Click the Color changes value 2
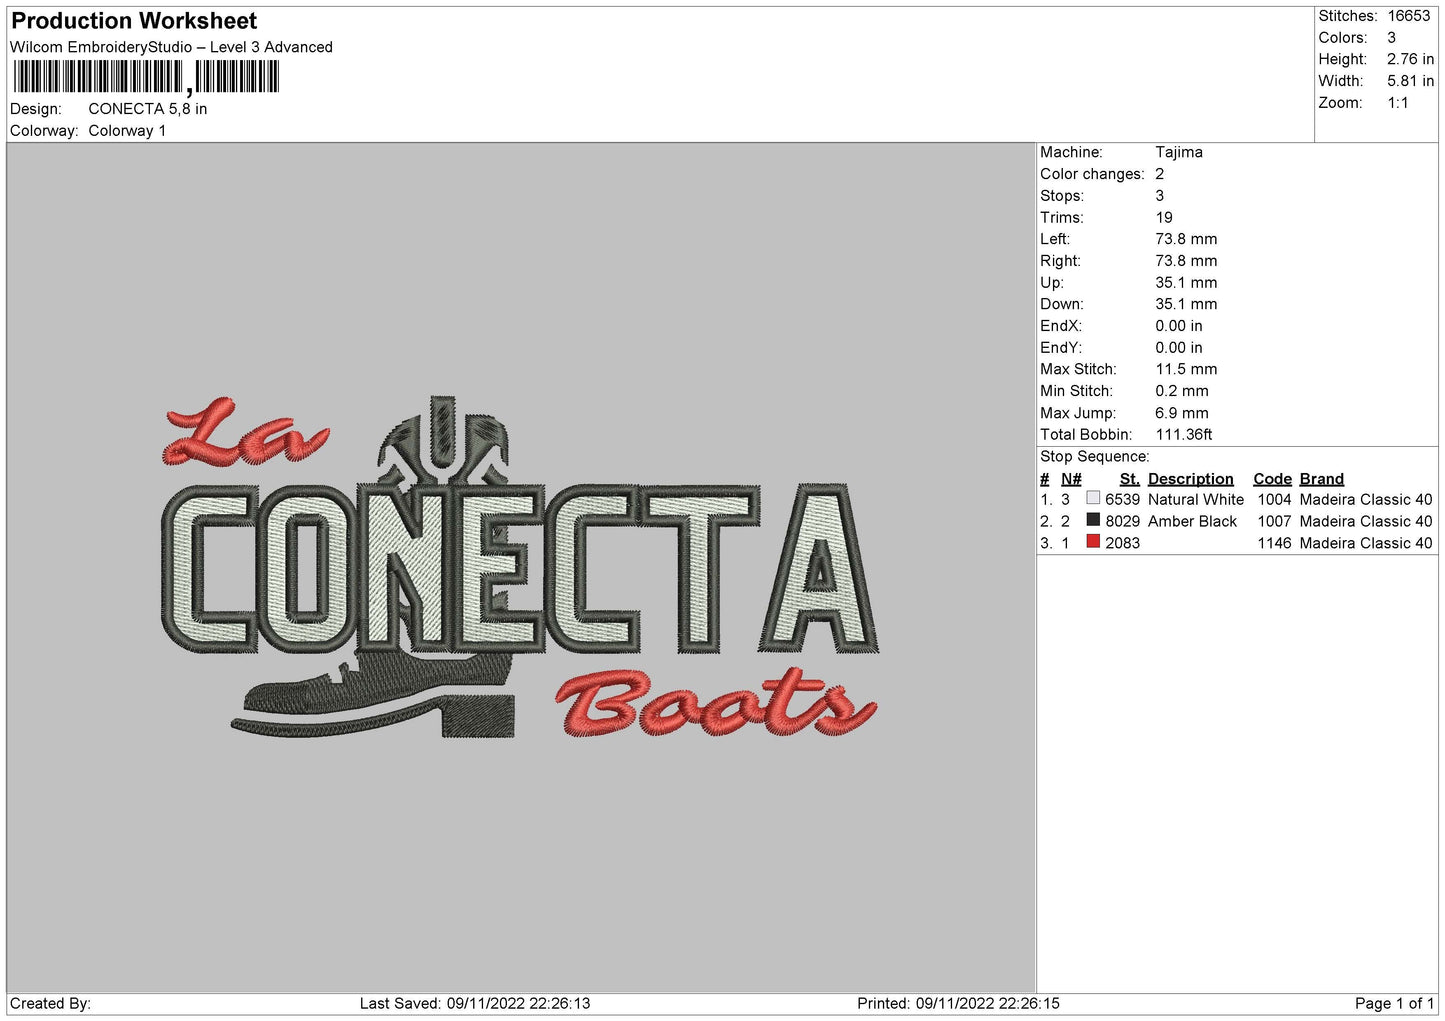1445x1021 pixels. [x=1159, y=174]
